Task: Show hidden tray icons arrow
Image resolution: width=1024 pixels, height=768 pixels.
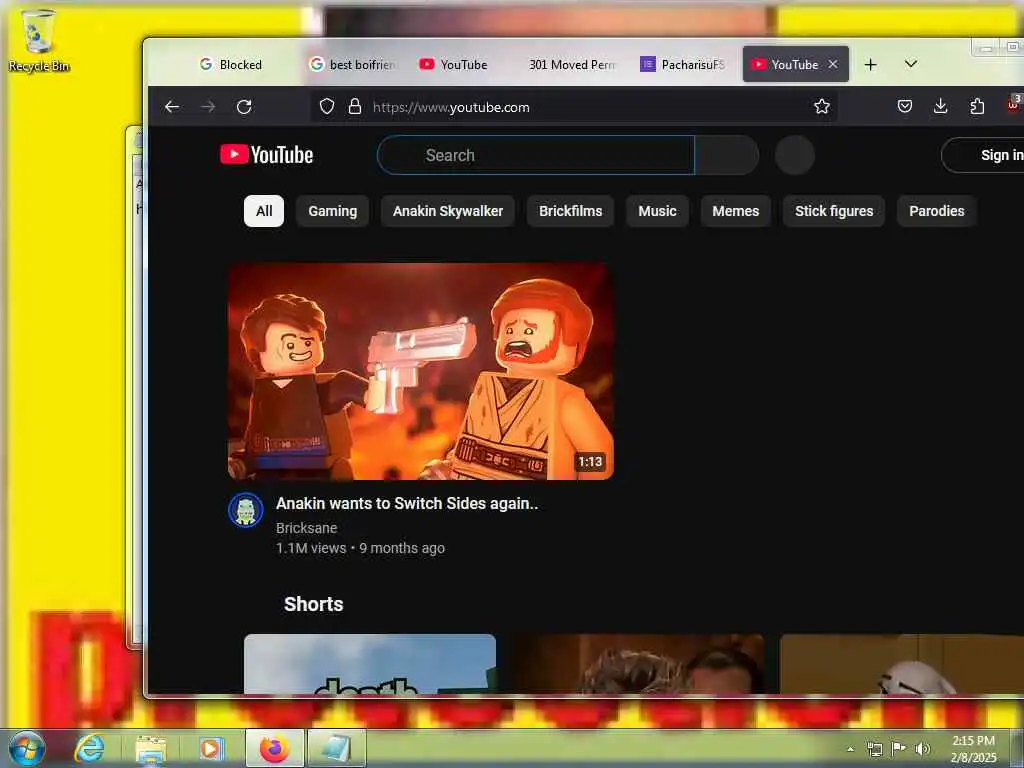Action: [x=850, y=749]
